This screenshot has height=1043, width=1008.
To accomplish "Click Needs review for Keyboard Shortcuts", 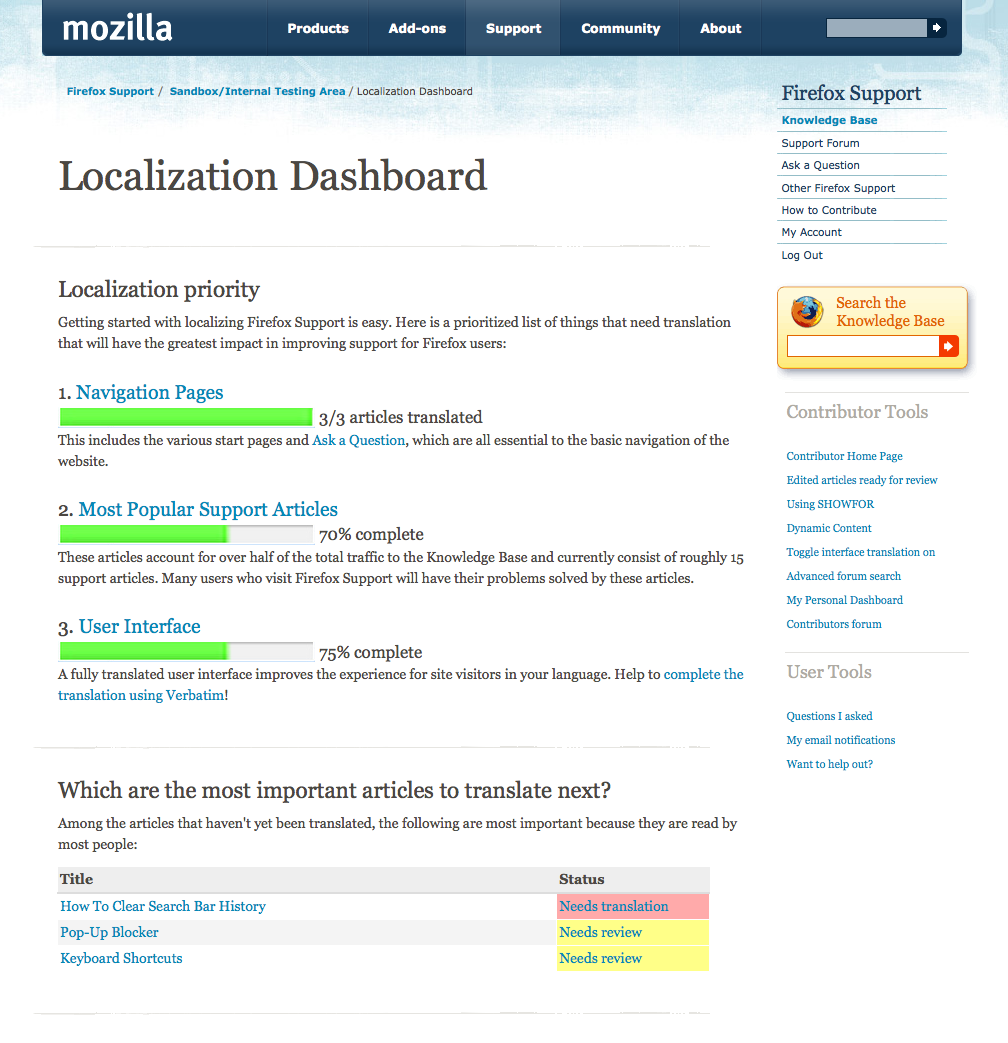I will coord(600,959).
